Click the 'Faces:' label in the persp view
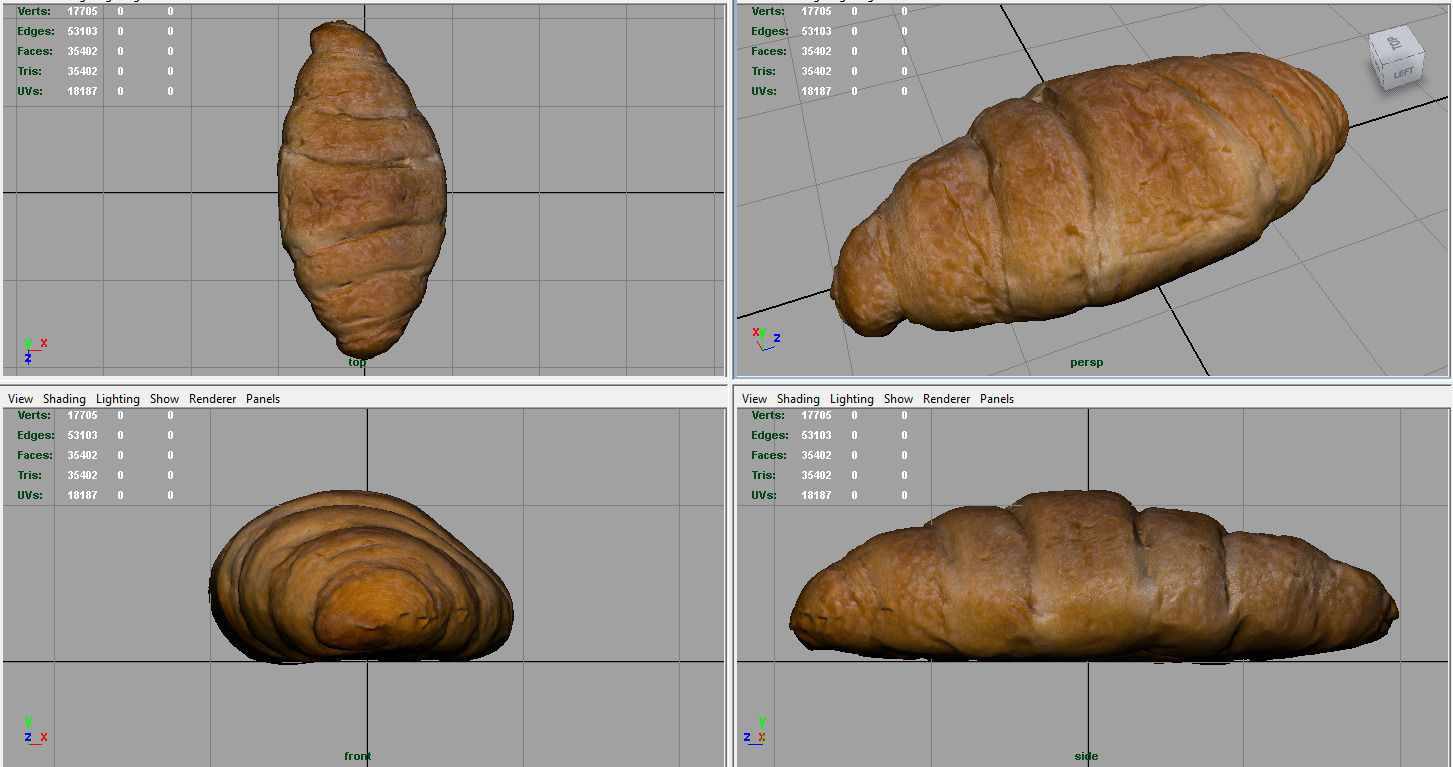The height and width of the screenshot is (767, 1453). pyautogui.click(x=769, y=51)
